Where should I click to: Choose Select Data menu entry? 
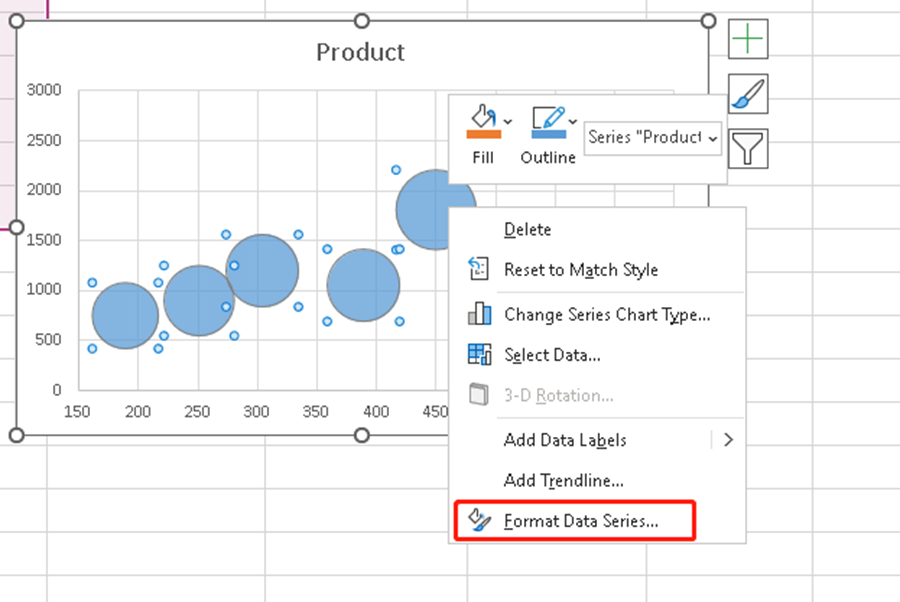[597, 355]
